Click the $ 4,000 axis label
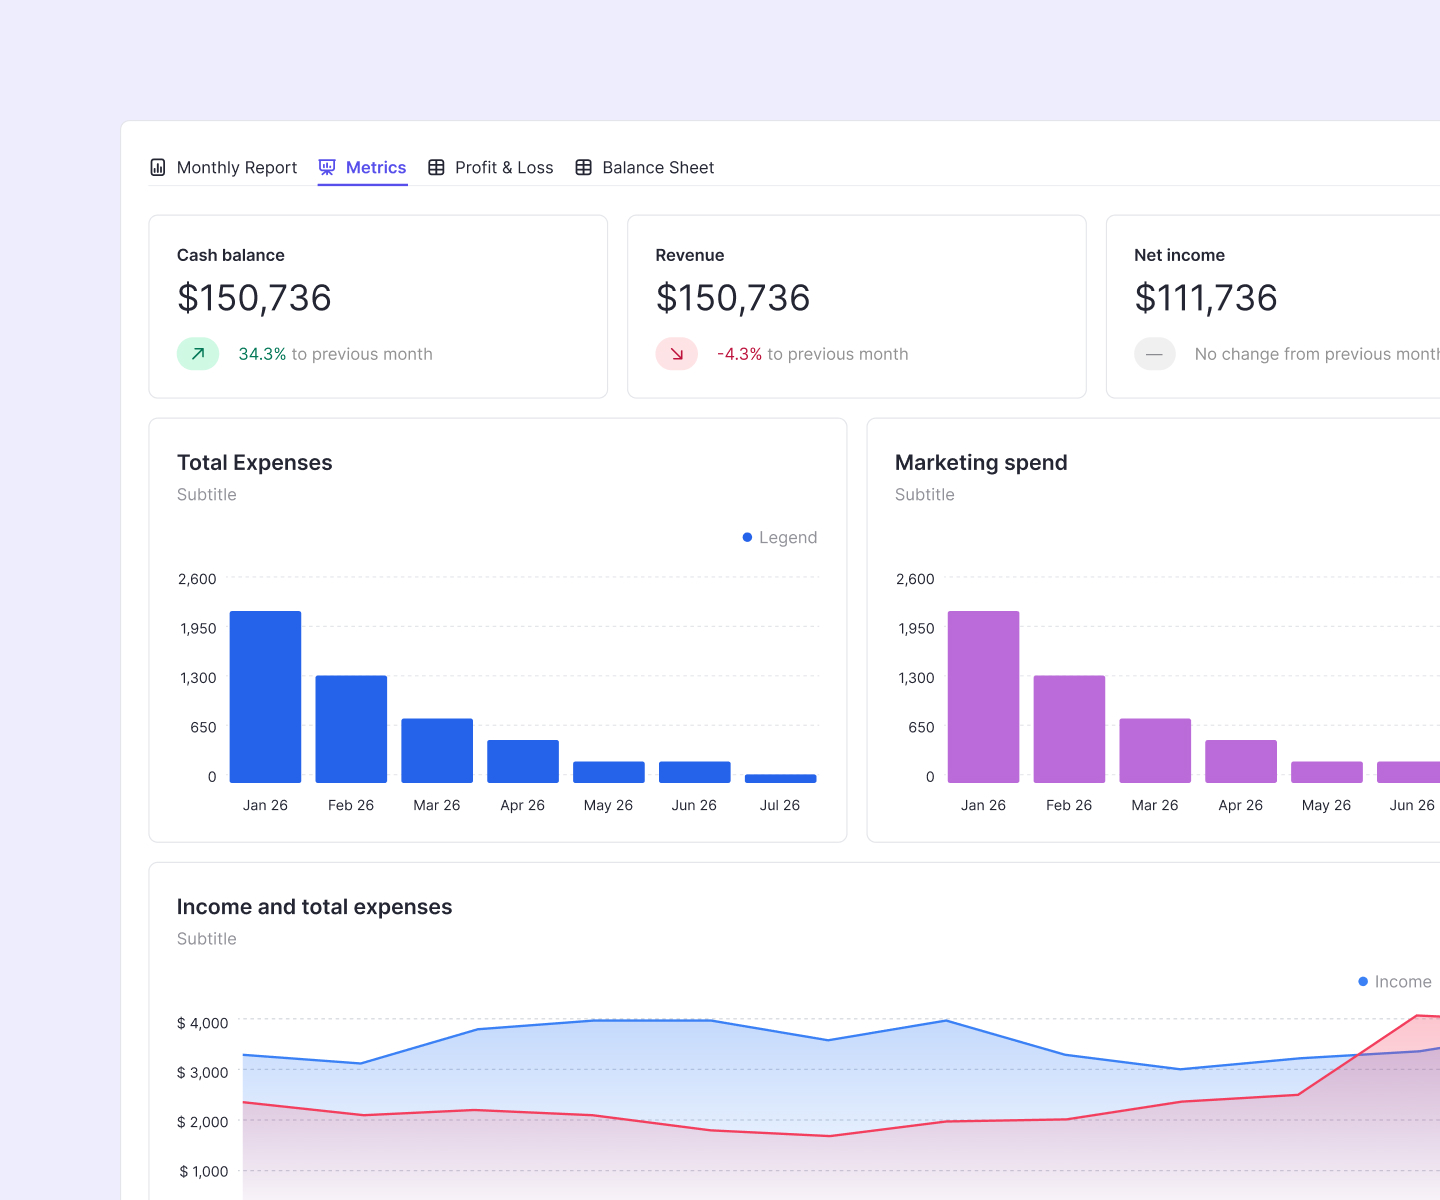1440x1200 pixels. tap(203, 1023)
